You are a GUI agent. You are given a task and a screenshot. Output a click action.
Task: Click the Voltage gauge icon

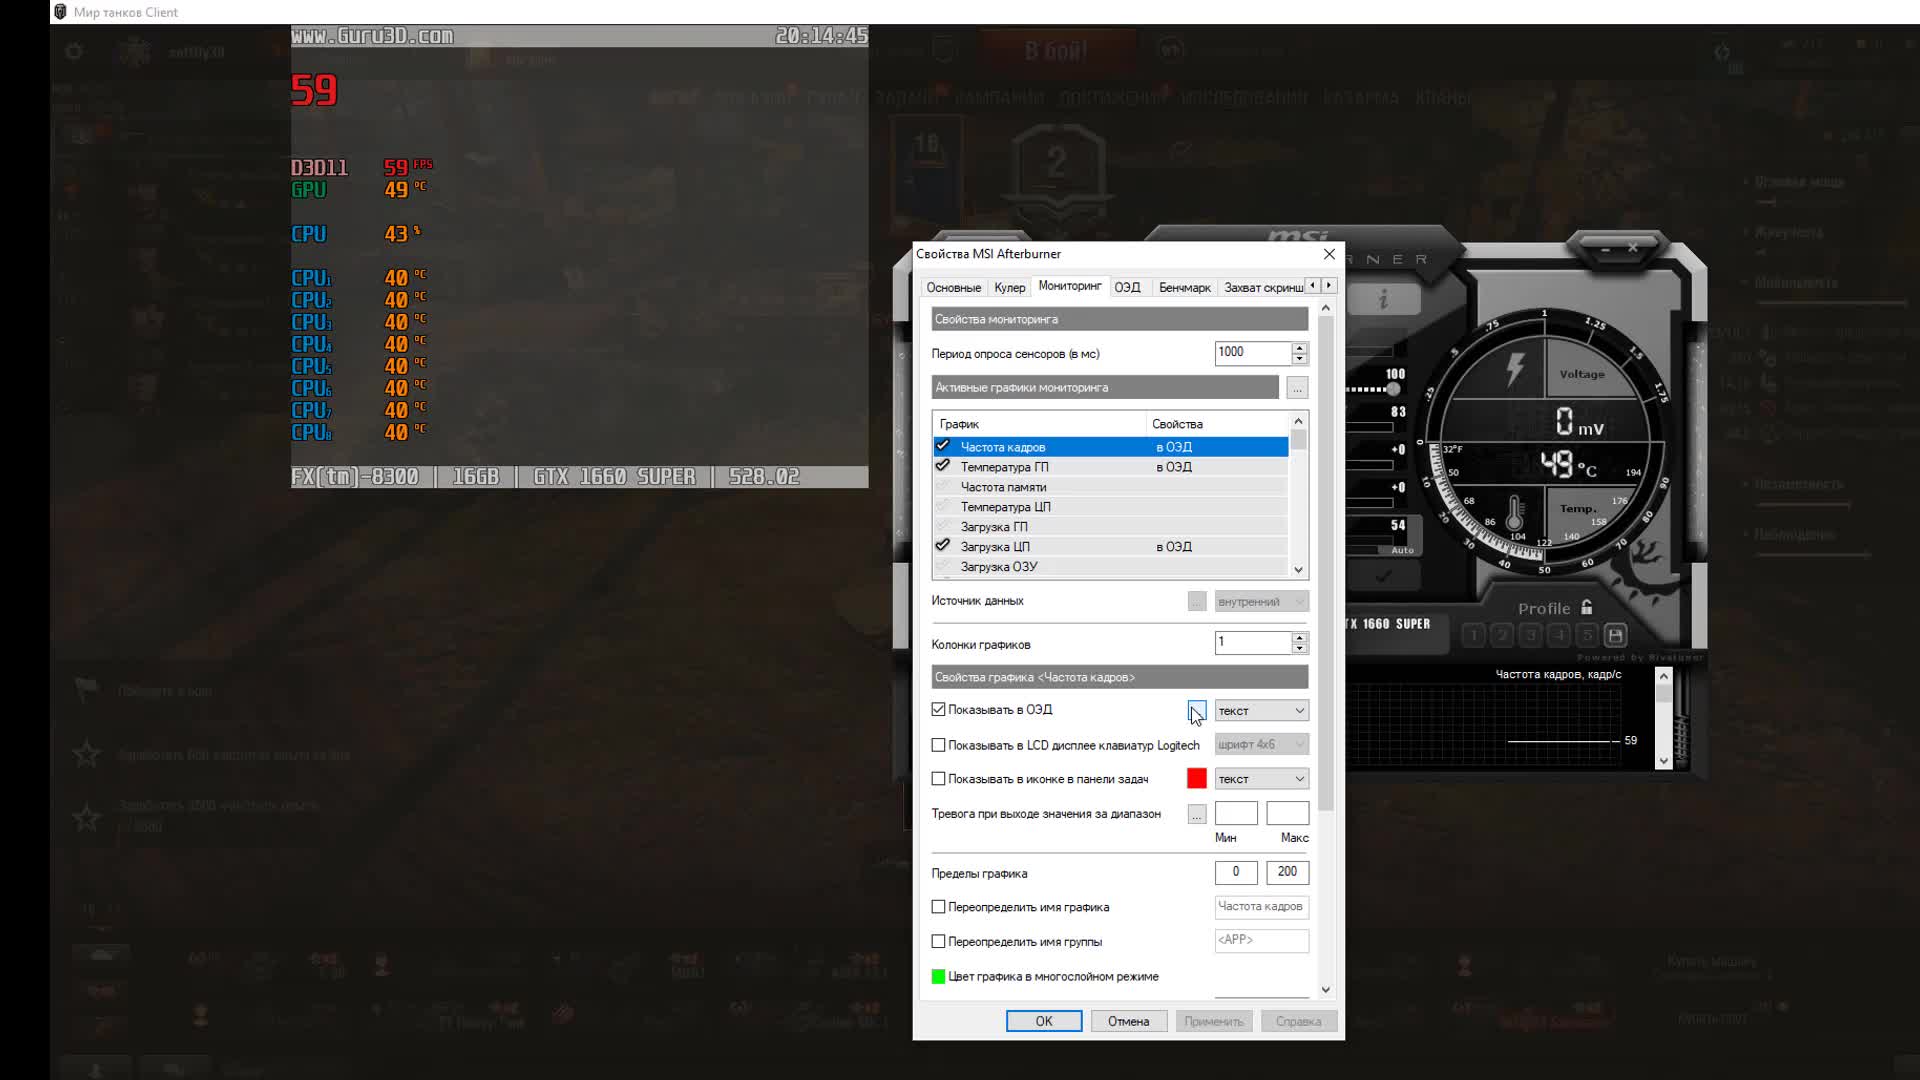(1515, 371)
